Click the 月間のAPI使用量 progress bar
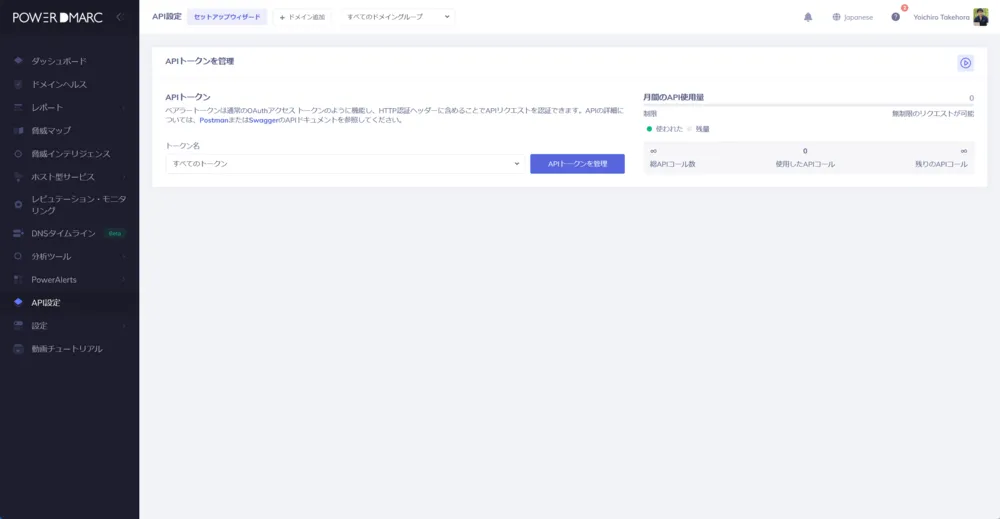This screenshot has width=1000, height=519. point(808,105)
